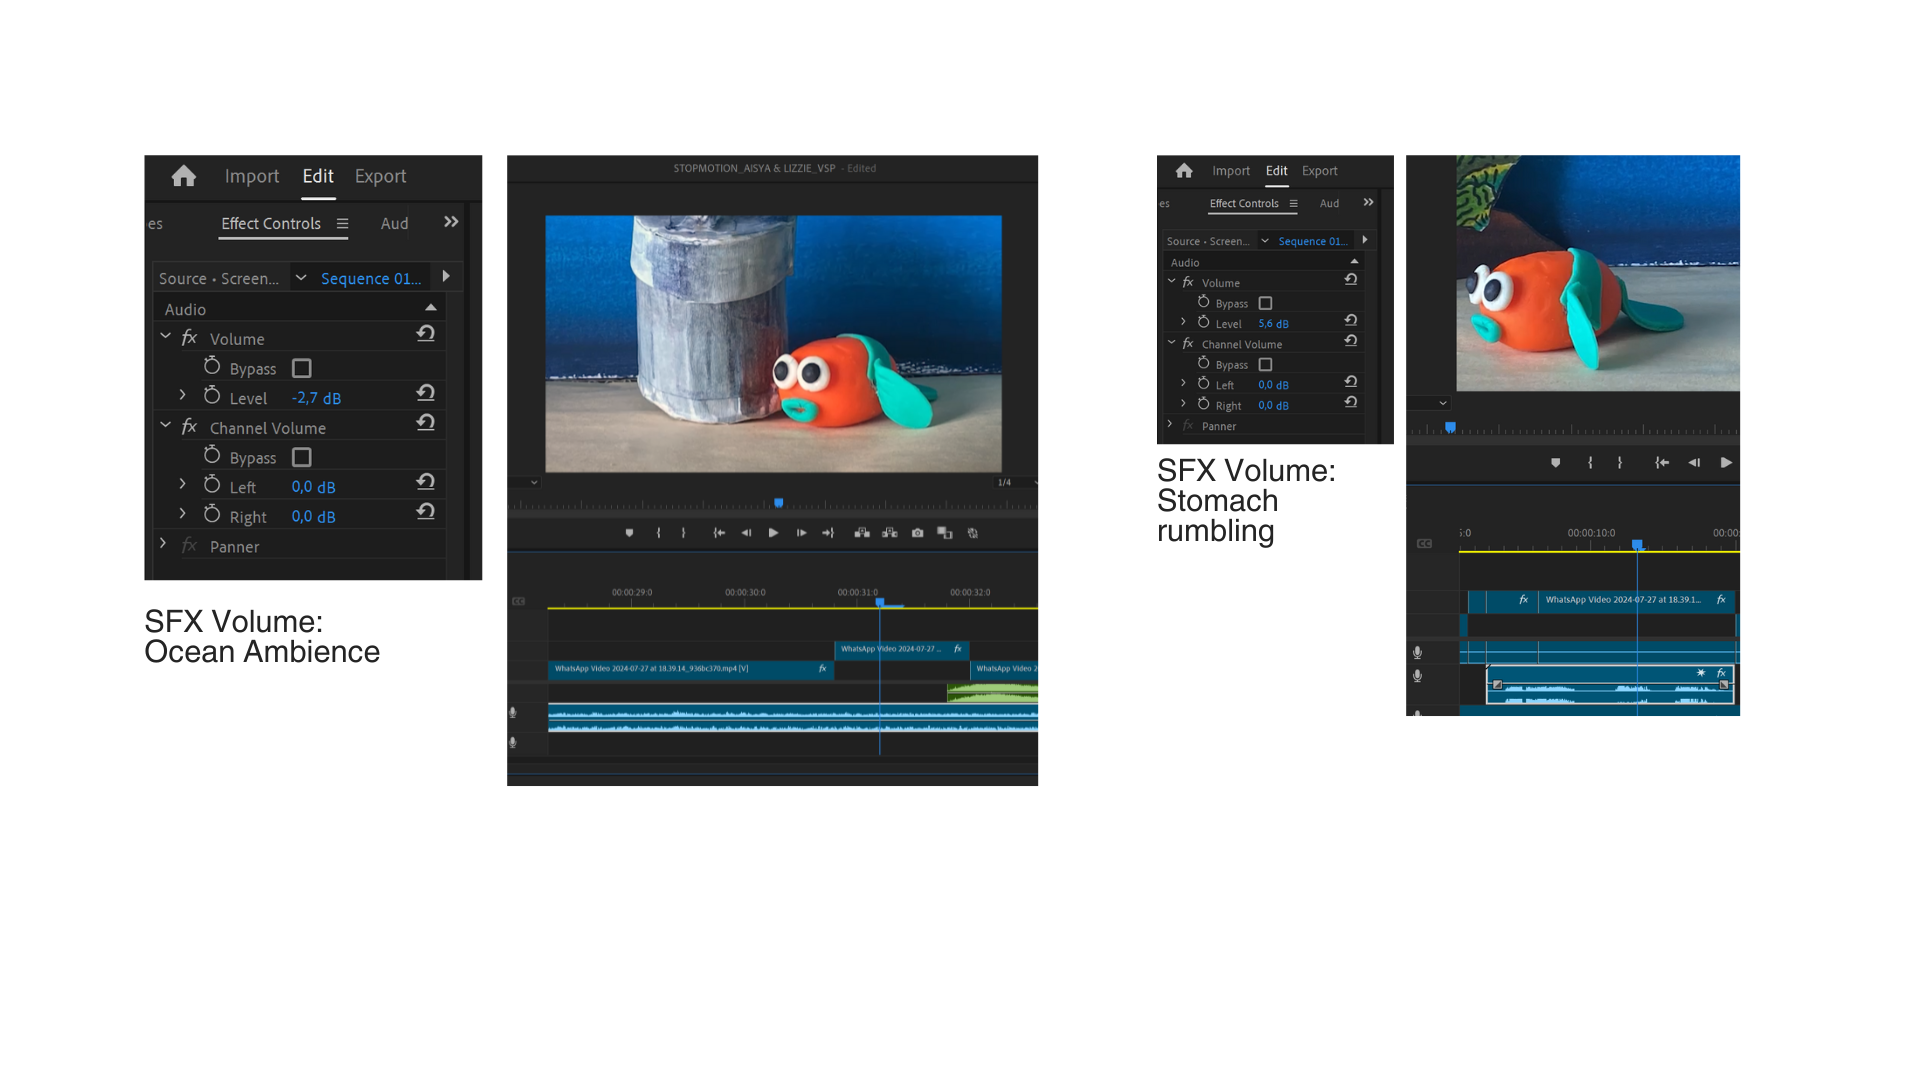Click Go to In point icon
This screenshot has width=1920, height=1080.
[718, 533]
